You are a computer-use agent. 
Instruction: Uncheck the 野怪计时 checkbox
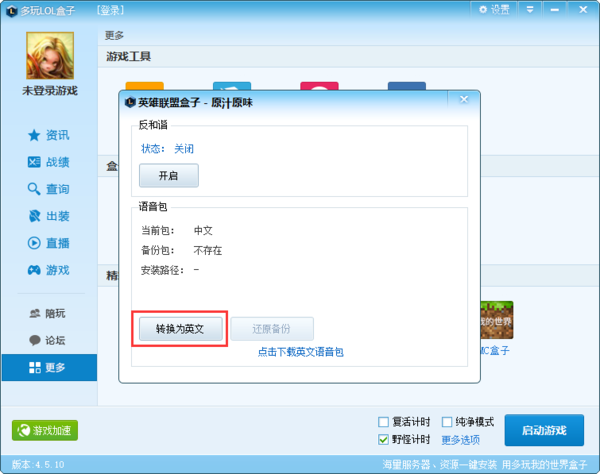tap(383, 440)
